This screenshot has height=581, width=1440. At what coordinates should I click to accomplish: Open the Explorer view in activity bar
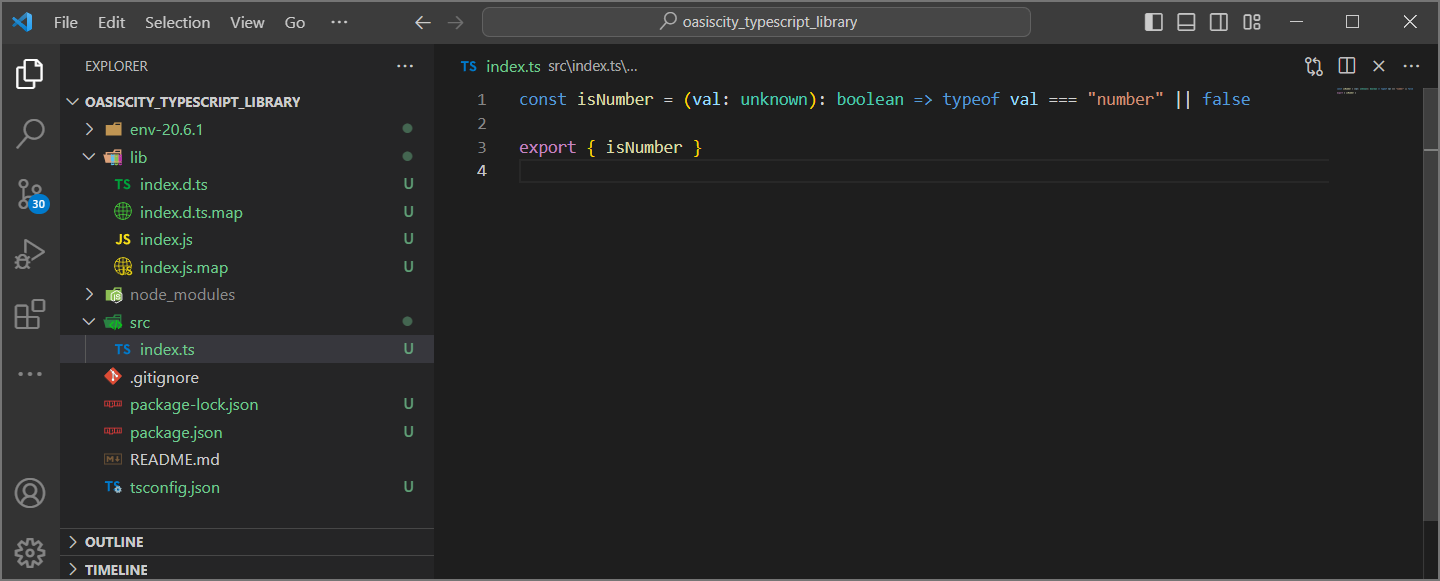pyautogui.click(x=30, y=74)
